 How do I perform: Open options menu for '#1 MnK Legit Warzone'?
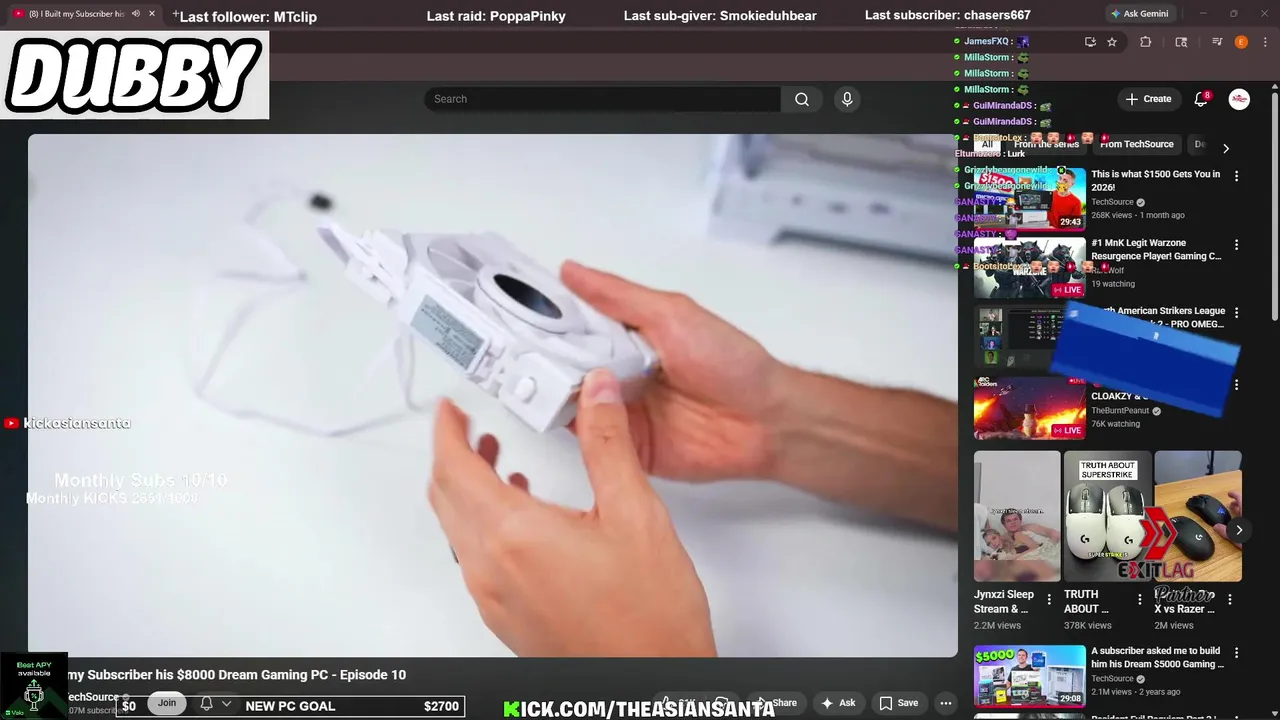pyautogui.click(x=1236, y=245)
